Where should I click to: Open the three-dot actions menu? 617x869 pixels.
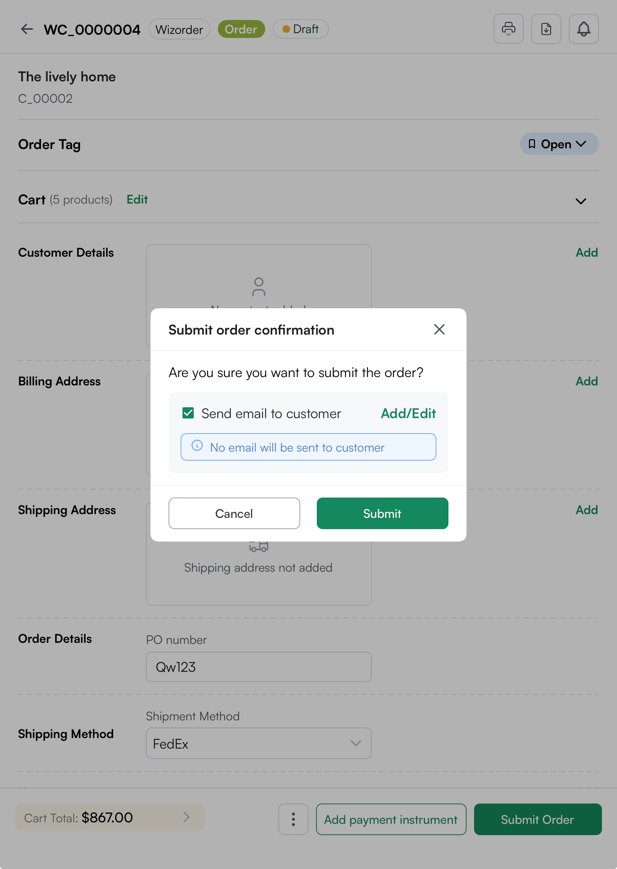click(x=293, y=819)
